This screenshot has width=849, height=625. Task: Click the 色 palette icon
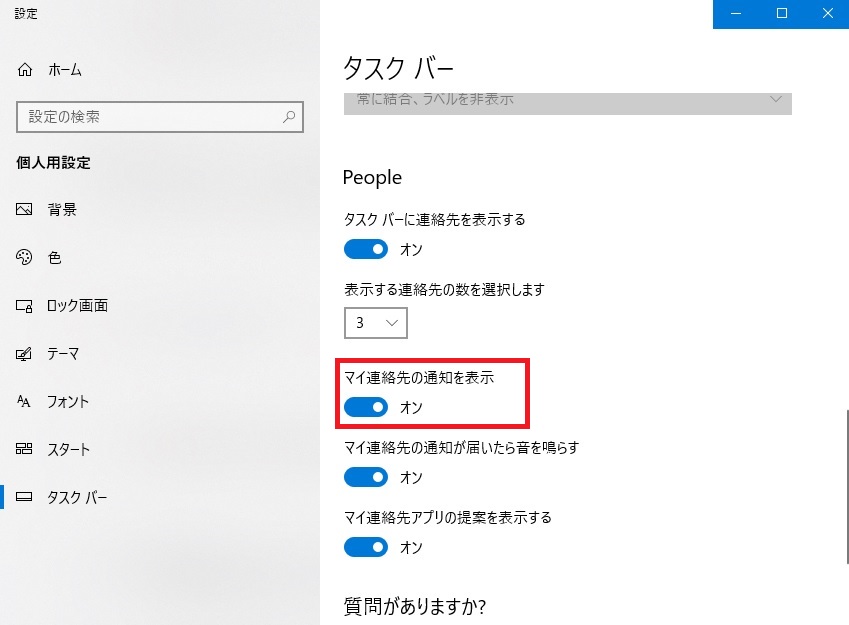(24, 257)
